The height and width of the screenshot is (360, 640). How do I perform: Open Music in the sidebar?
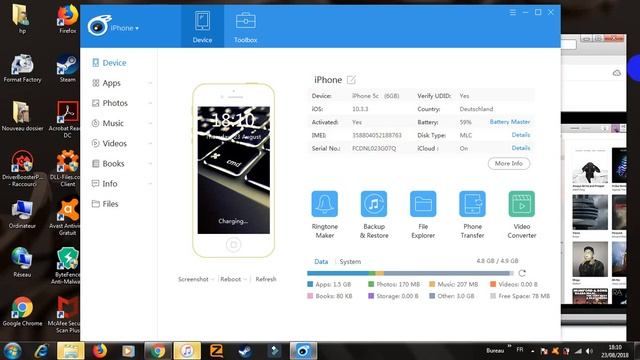[x=108, y=123]
